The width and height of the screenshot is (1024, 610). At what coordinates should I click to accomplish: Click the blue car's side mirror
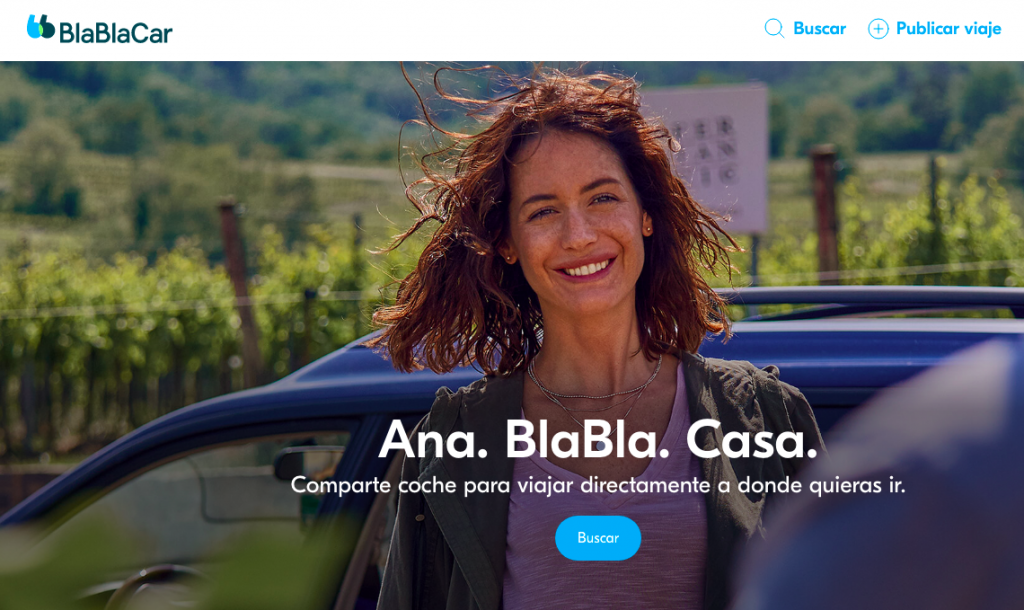click(306, 462)
